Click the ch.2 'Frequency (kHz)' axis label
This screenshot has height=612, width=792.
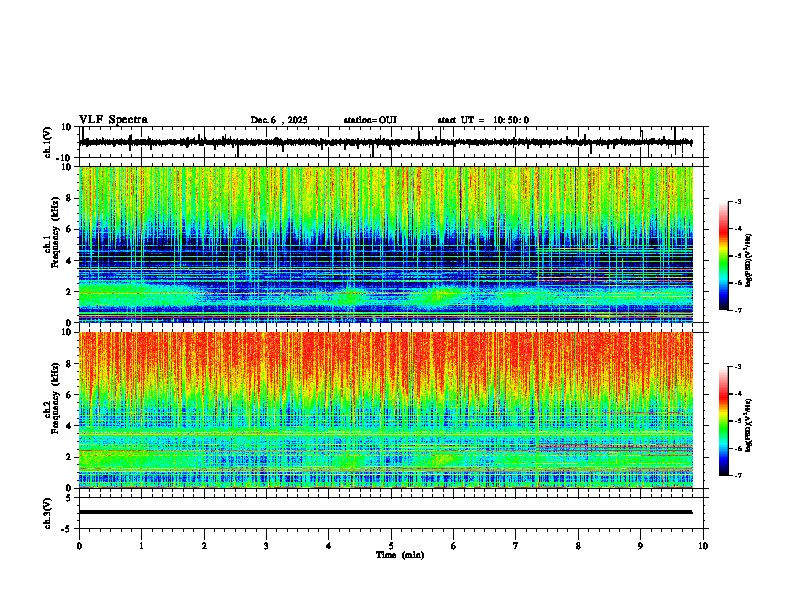pos(55,397)
